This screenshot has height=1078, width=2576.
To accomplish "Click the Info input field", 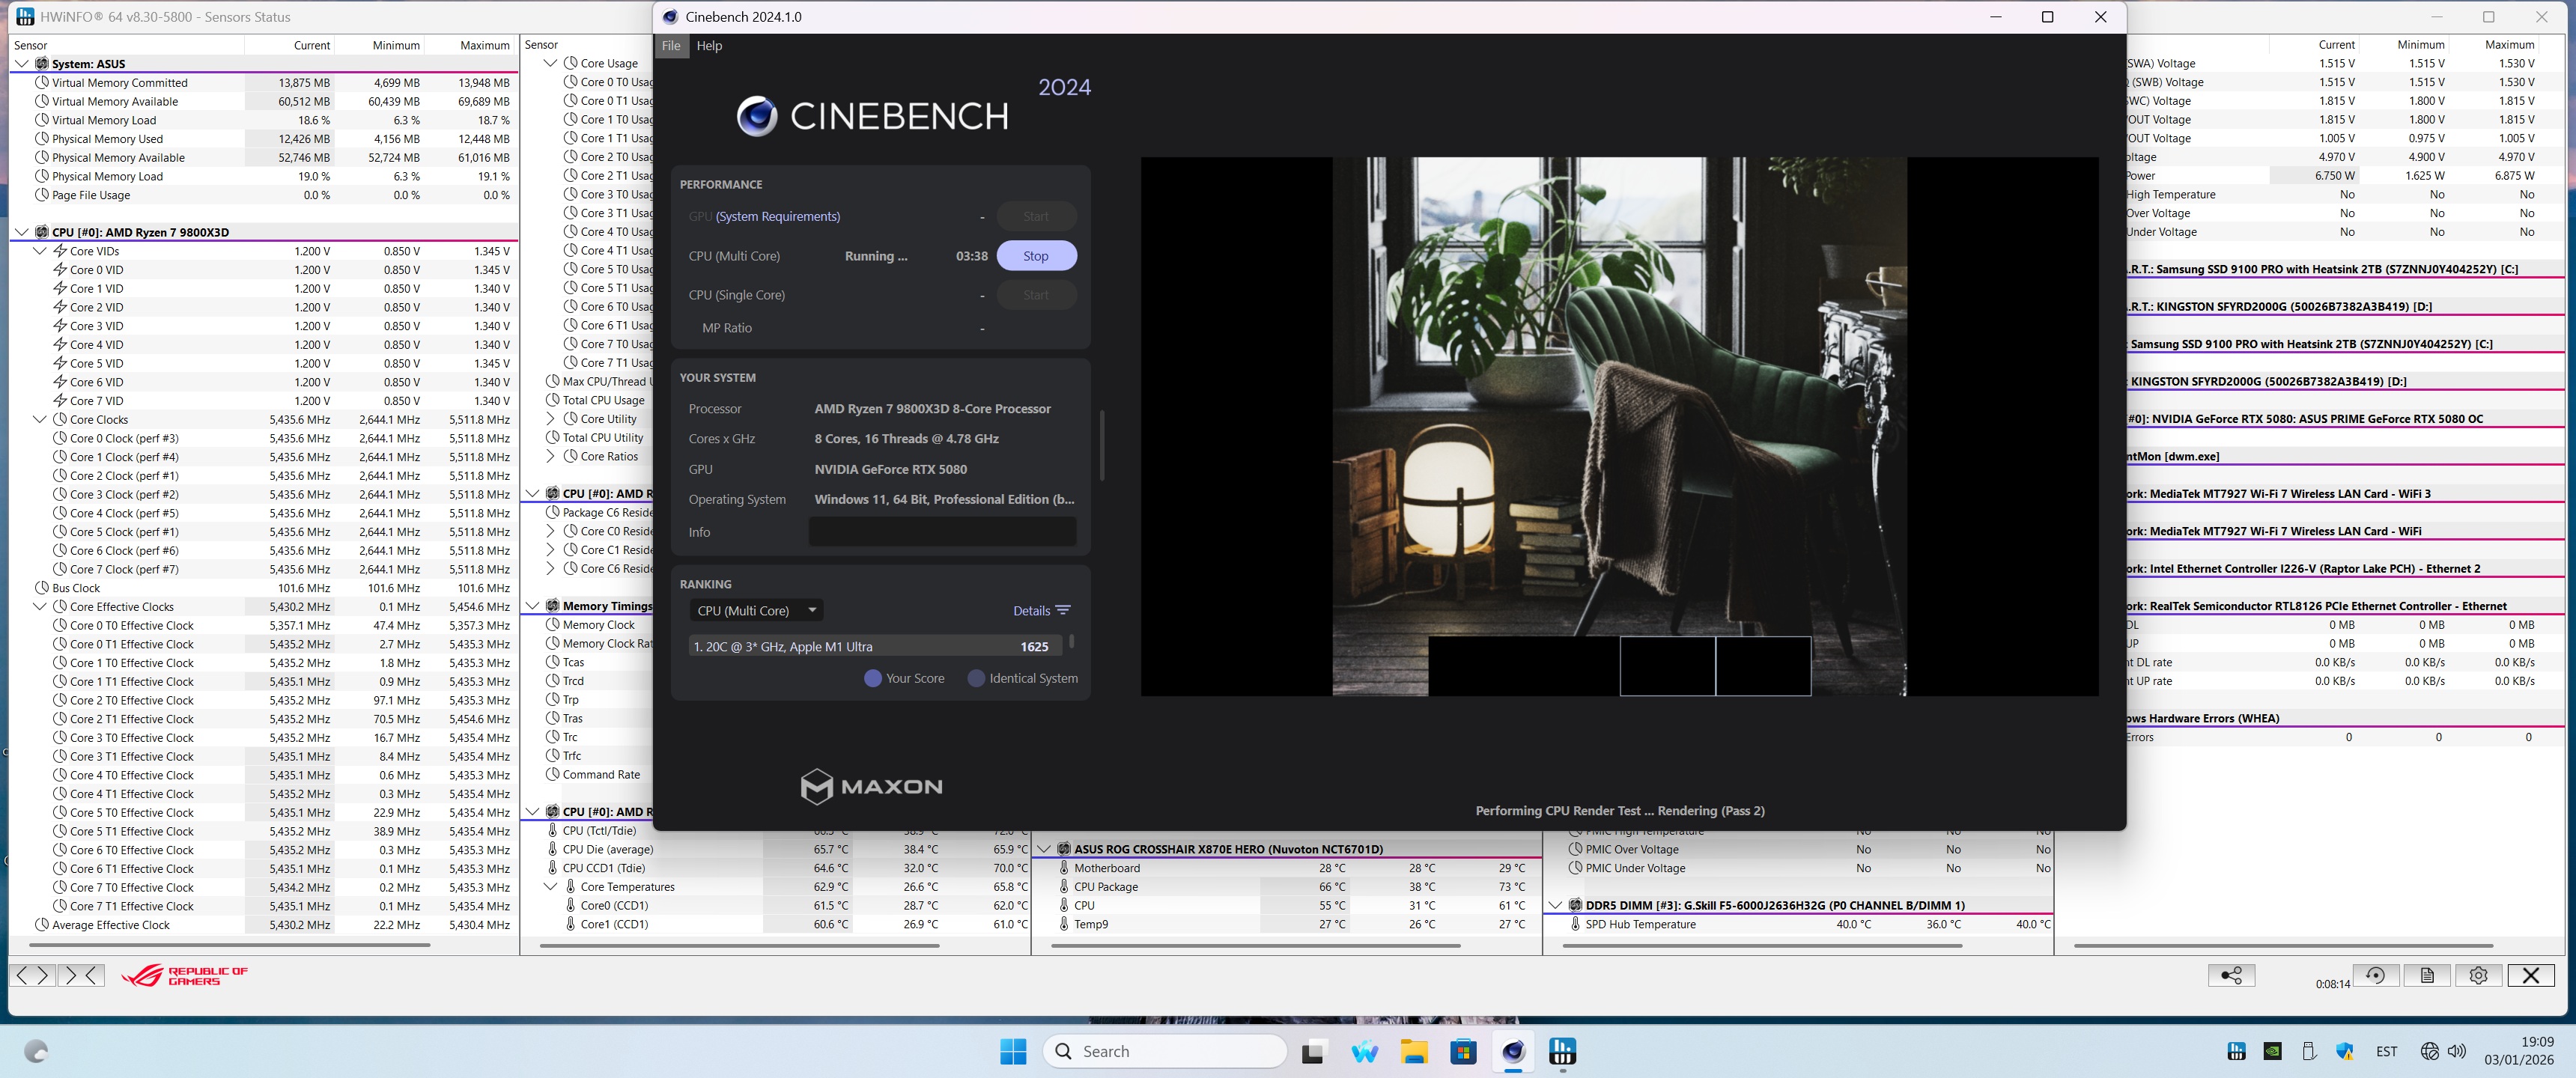I will point(941,532).
